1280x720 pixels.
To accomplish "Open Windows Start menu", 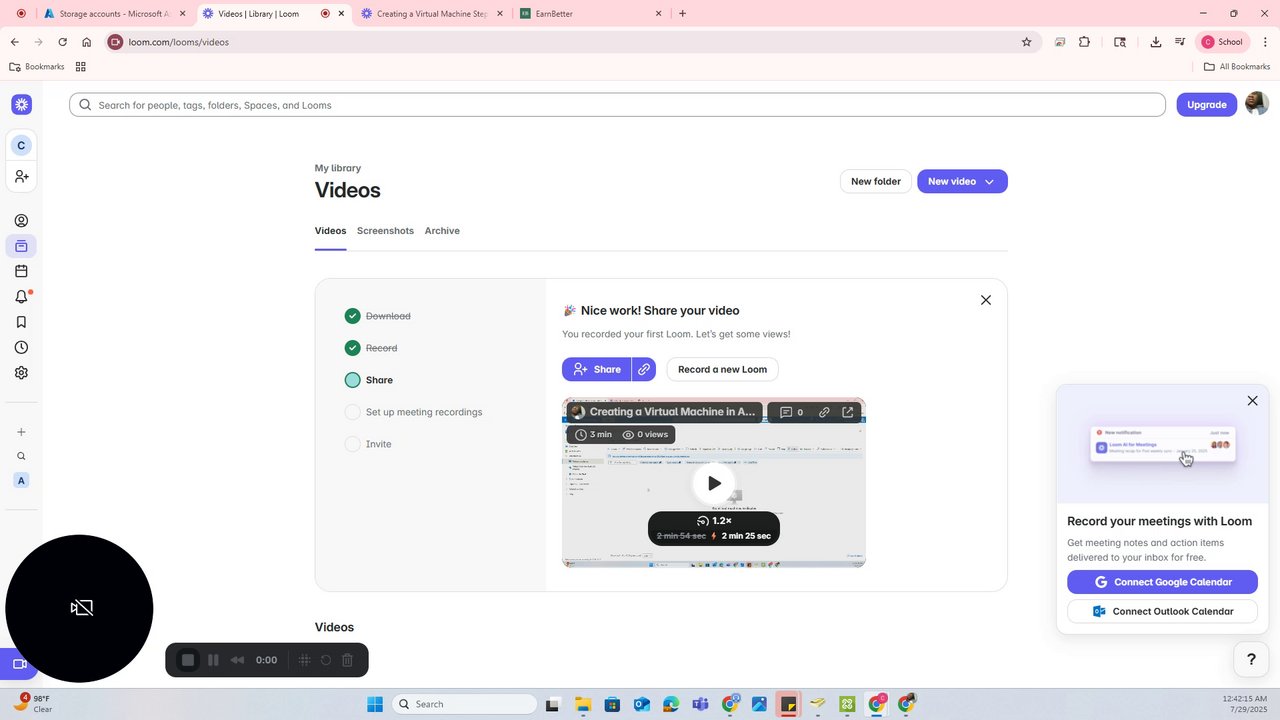I will 375,704.
